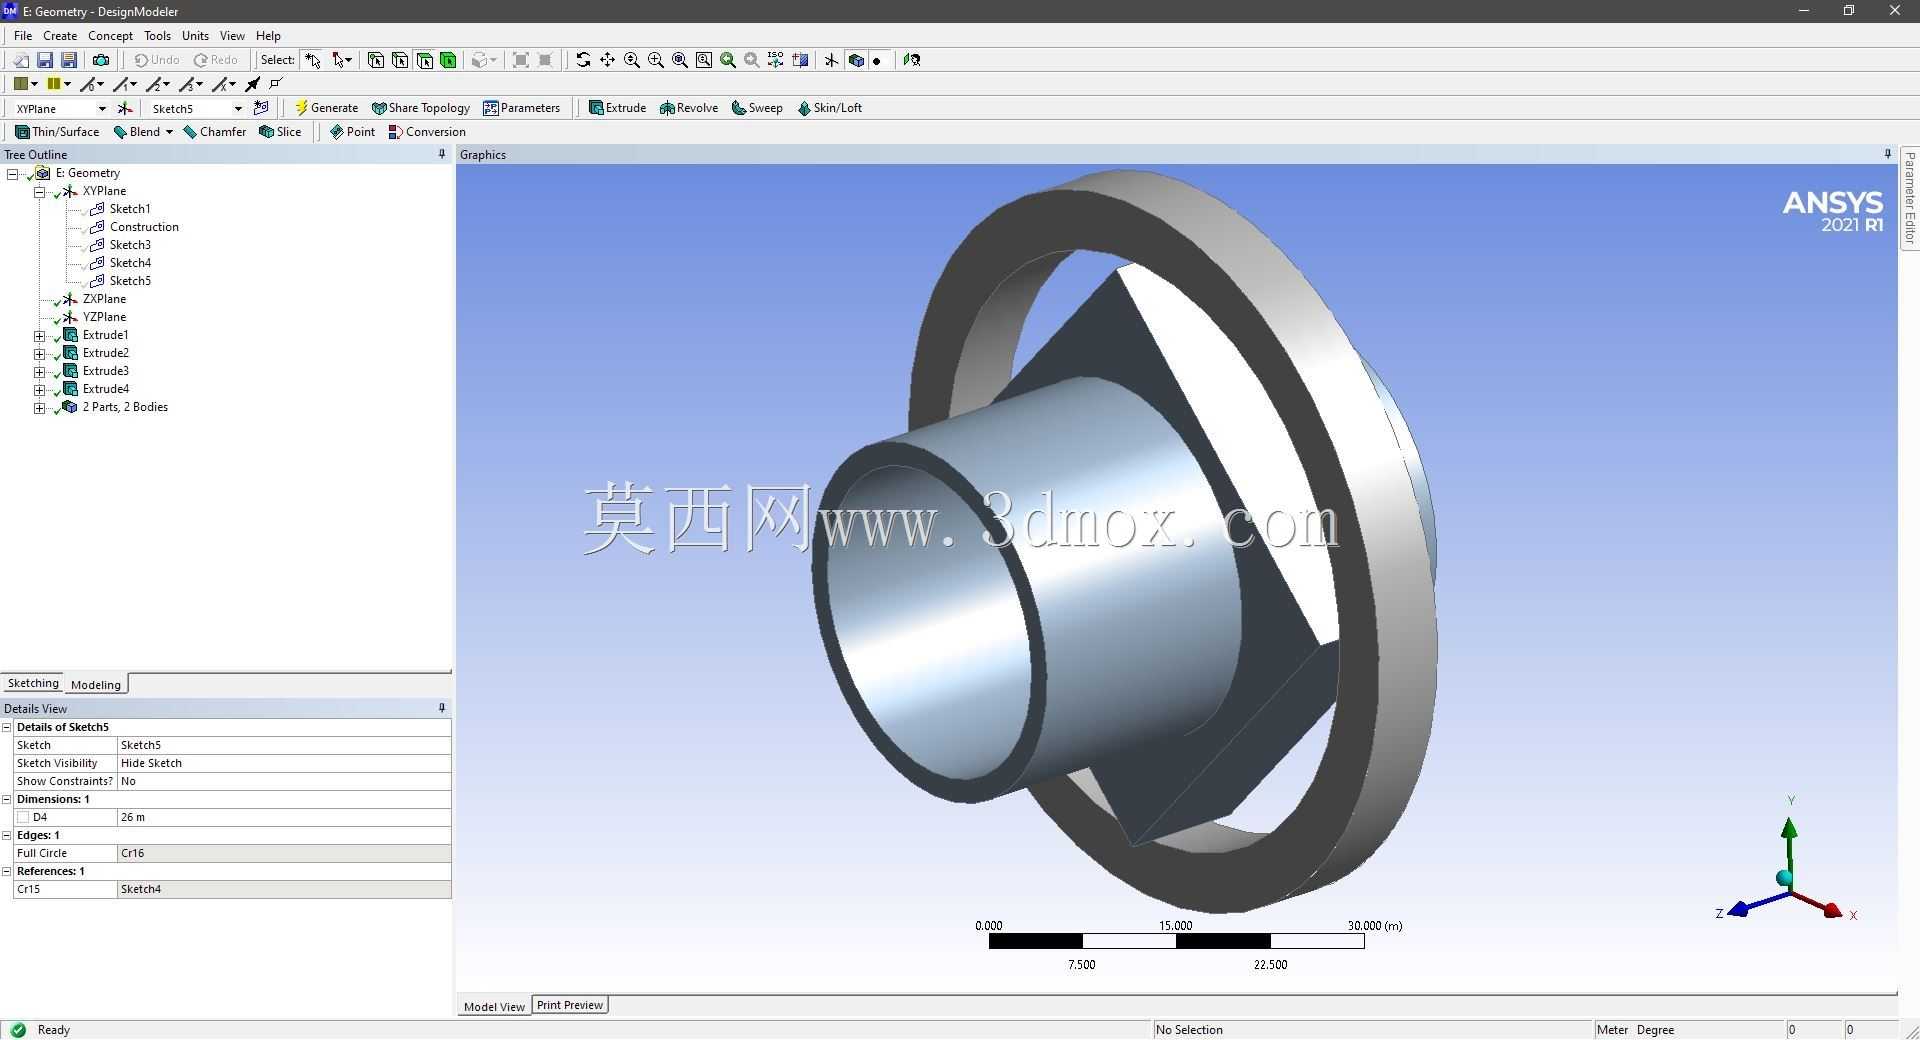
Task: Click the Shrink Face Selection icon
Action: (x=545, y=60)
